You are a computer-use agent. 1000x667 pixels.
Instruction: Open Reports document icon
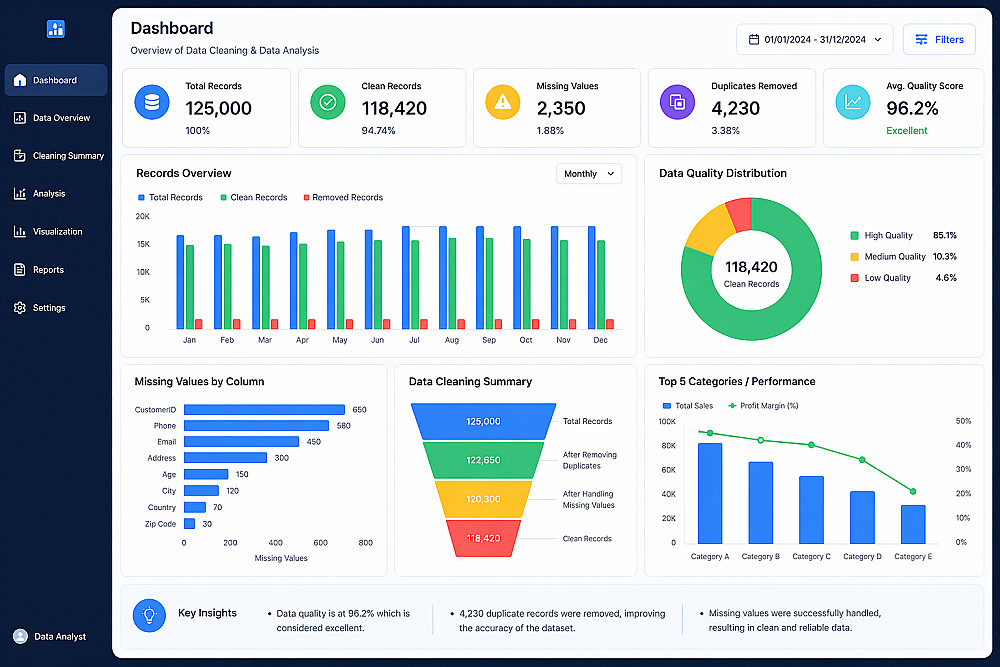click(20, 270)
